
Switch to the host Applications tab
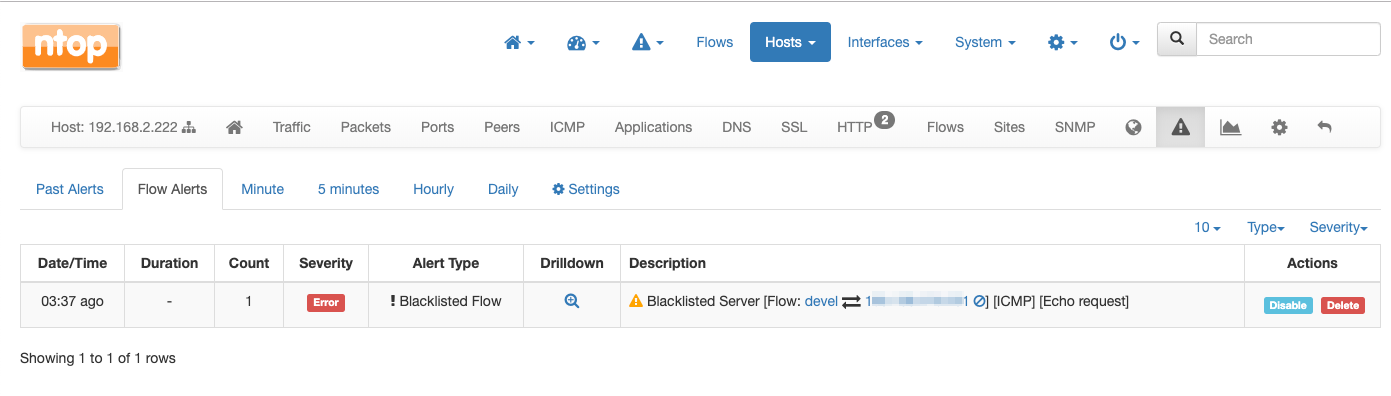[x=653, y=127]
